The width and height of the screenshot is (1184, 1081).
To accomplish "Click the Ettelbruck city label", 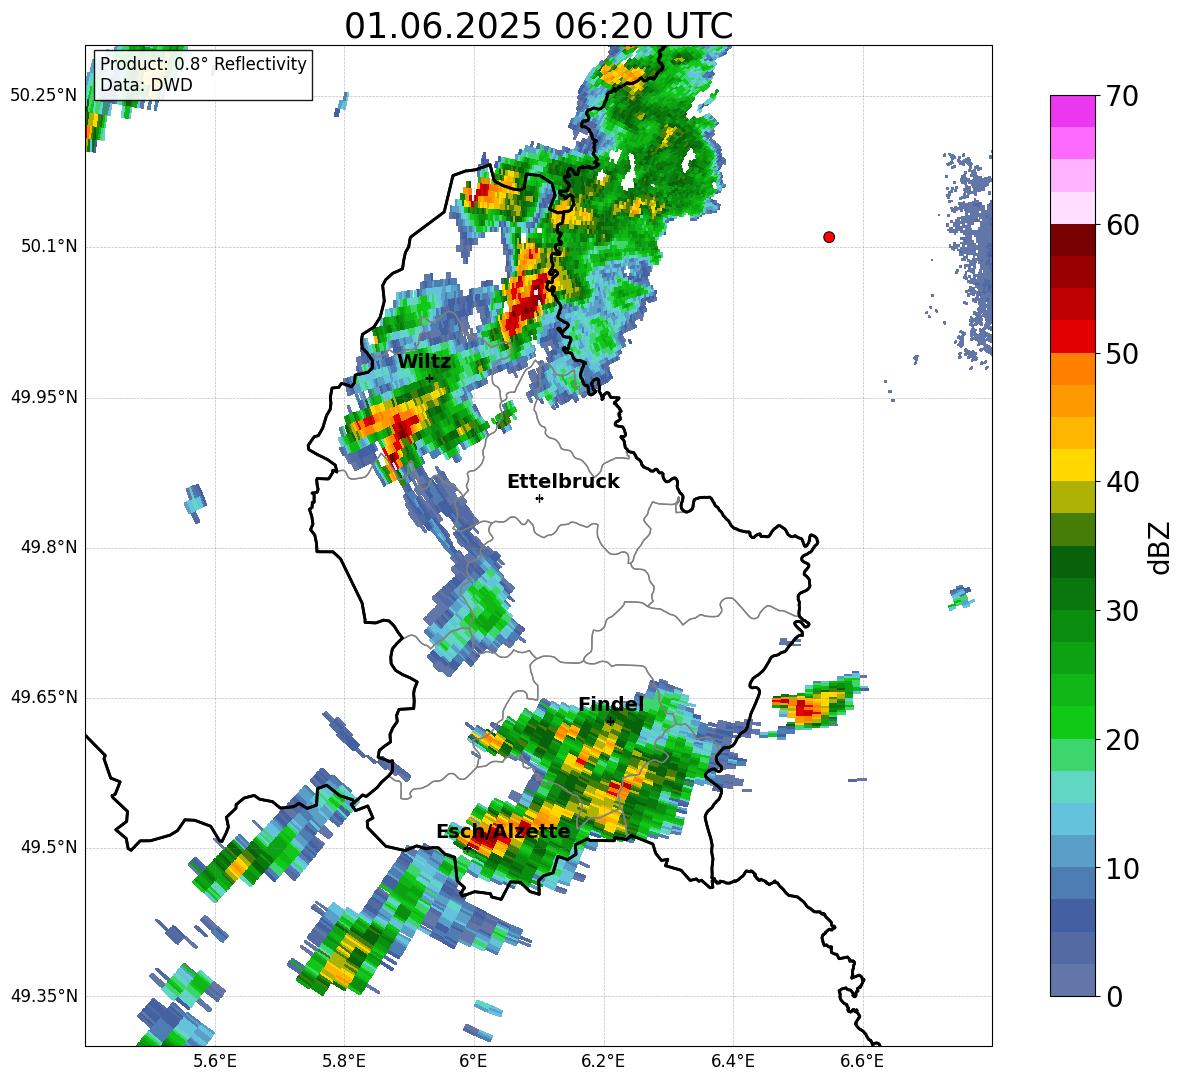I will [563, 482].
